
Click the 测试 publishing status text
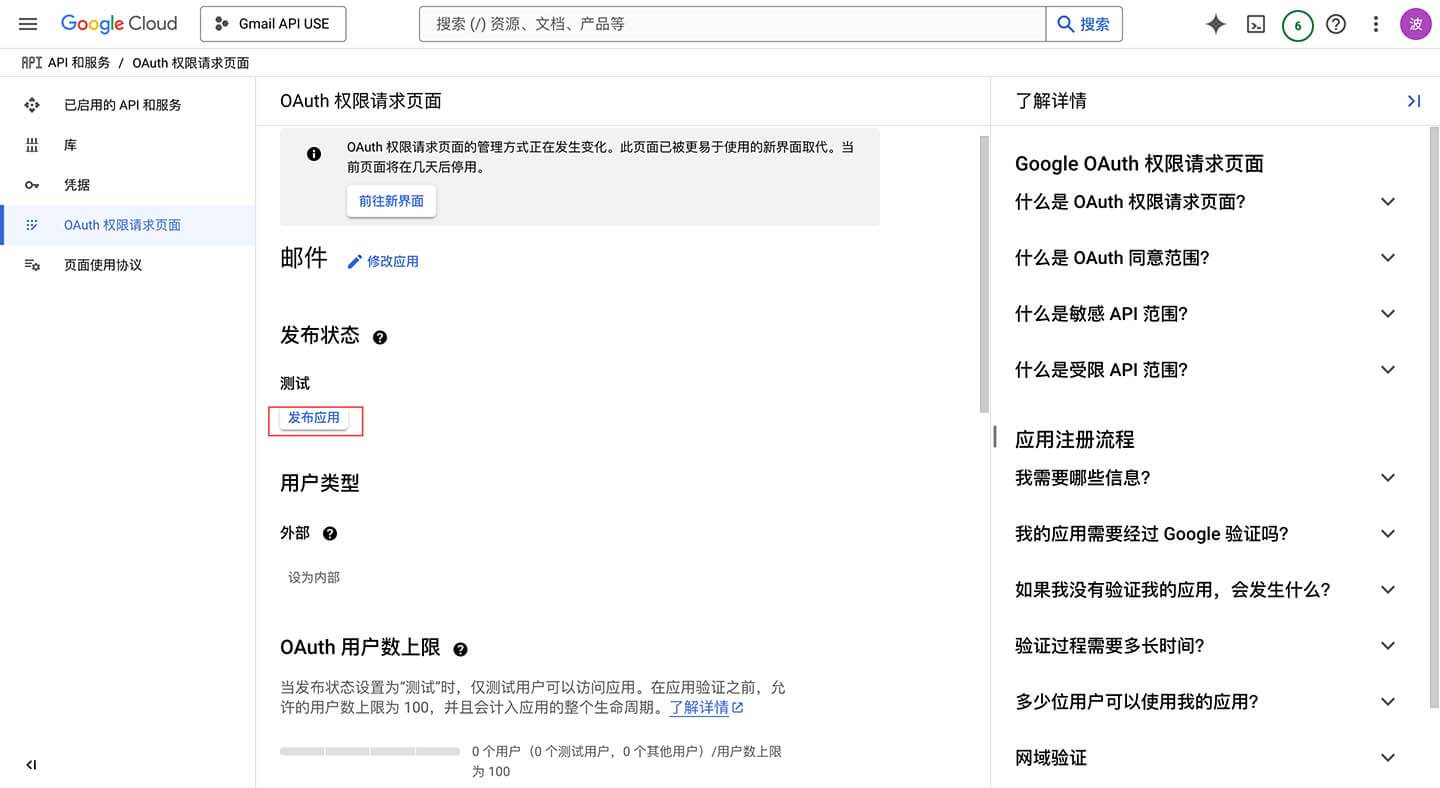point(295,383)
